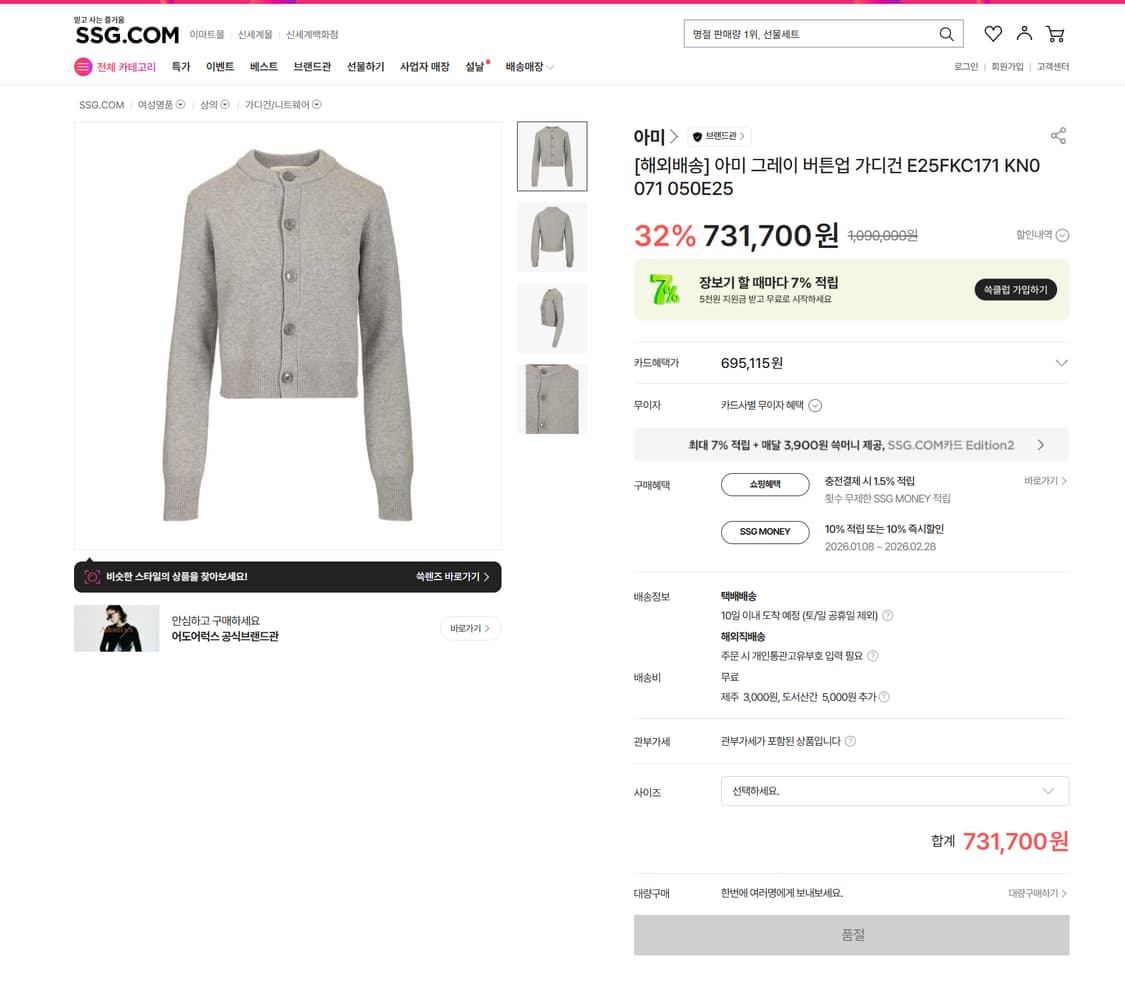Viewport: 1125px width, 1006px height.
Task: Open the shopping cart icon
Action: pyautogui.click(x=1055, y=34)
